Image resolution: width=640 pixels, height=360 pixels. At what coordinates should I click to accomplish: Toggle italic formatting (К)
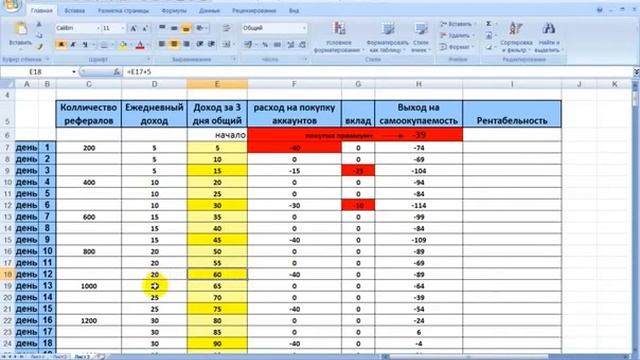[x=73, y=44]
